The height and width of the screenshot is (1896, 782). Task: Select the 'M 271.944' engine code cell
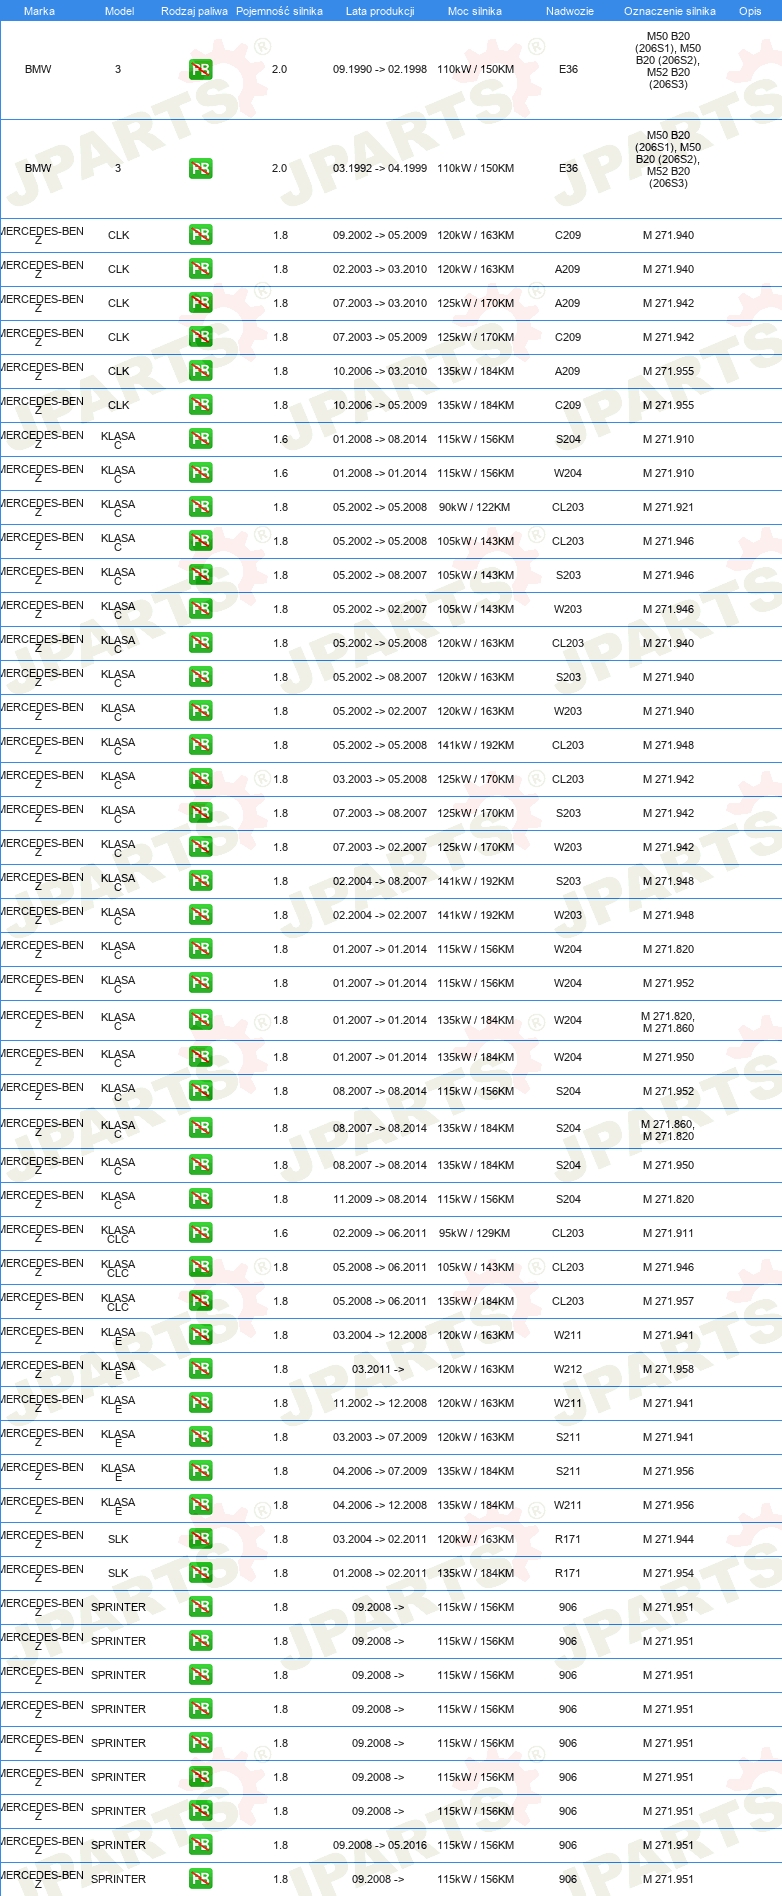point(668,1539)
